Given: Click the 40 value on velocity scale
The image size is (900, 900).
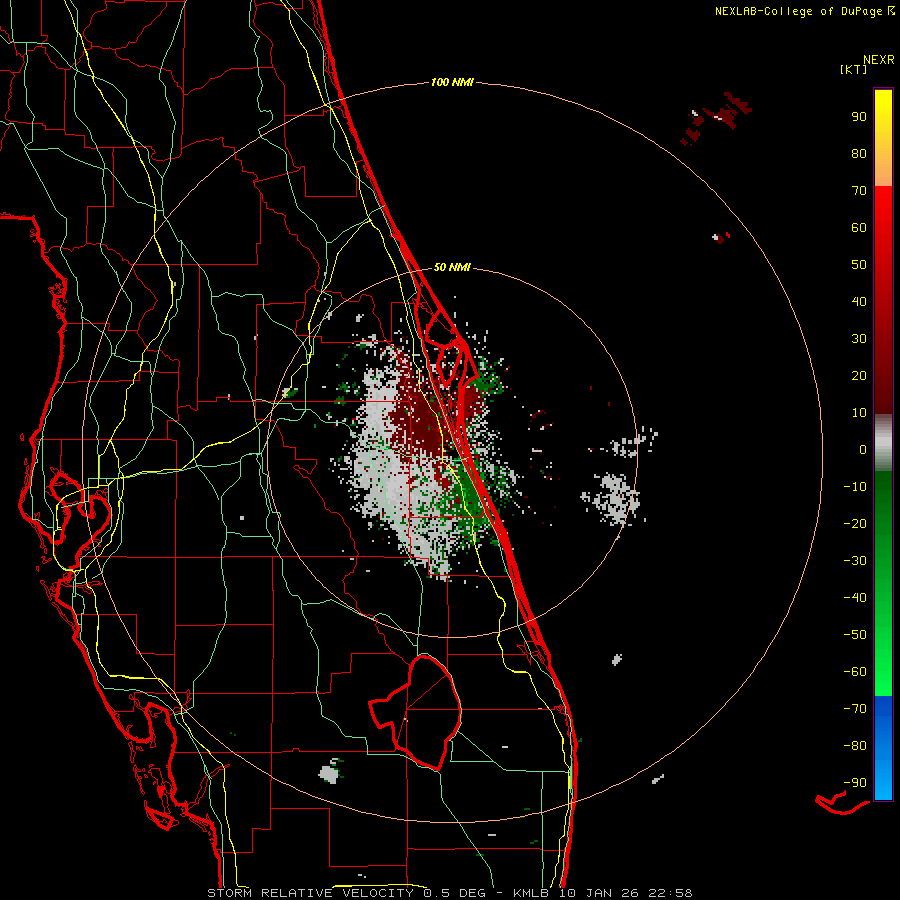Looking at the screenshot, I should [859, 301].
